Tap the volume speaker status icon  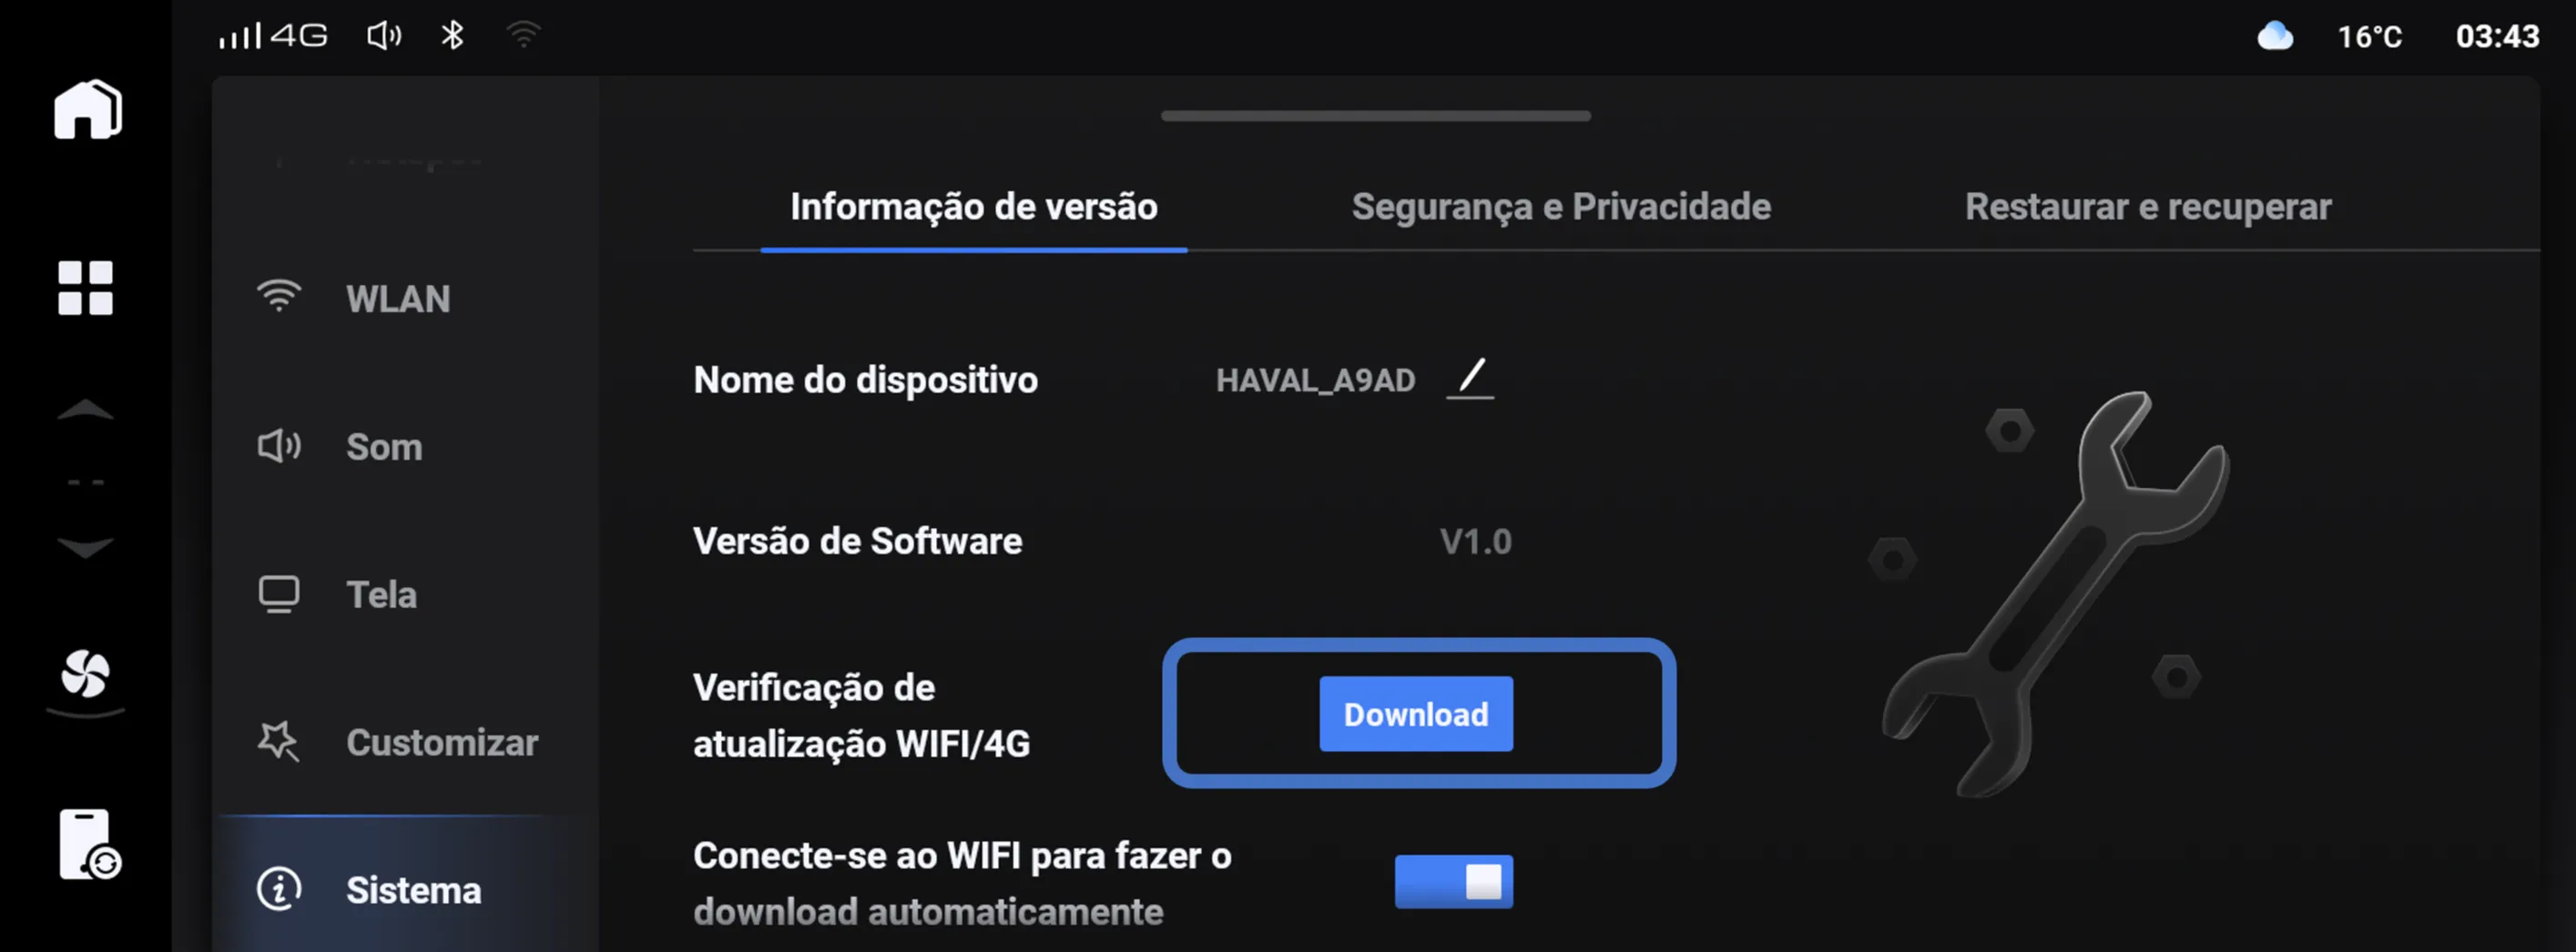pyautogui.click(x=384, y=36)
